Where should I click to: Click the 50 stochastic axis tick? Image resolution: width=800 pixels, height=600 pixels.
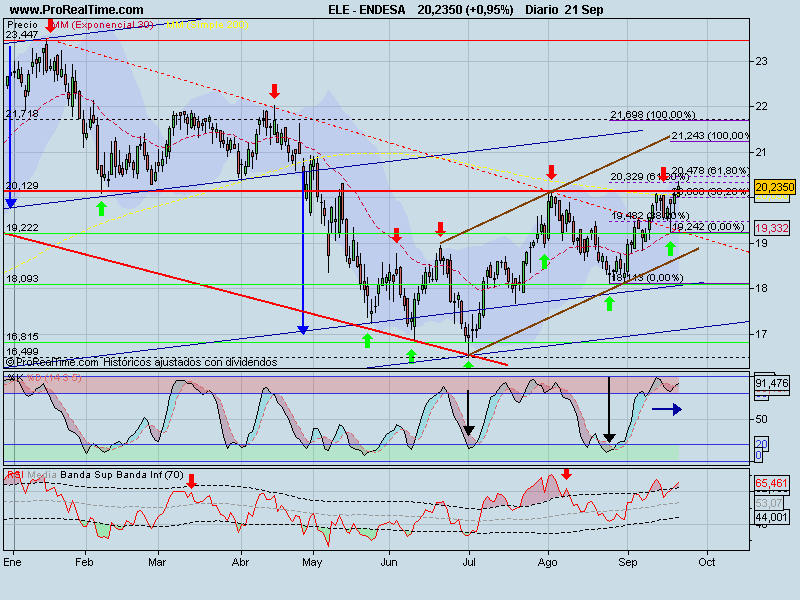pyautogui.click(x=761, y=419)
